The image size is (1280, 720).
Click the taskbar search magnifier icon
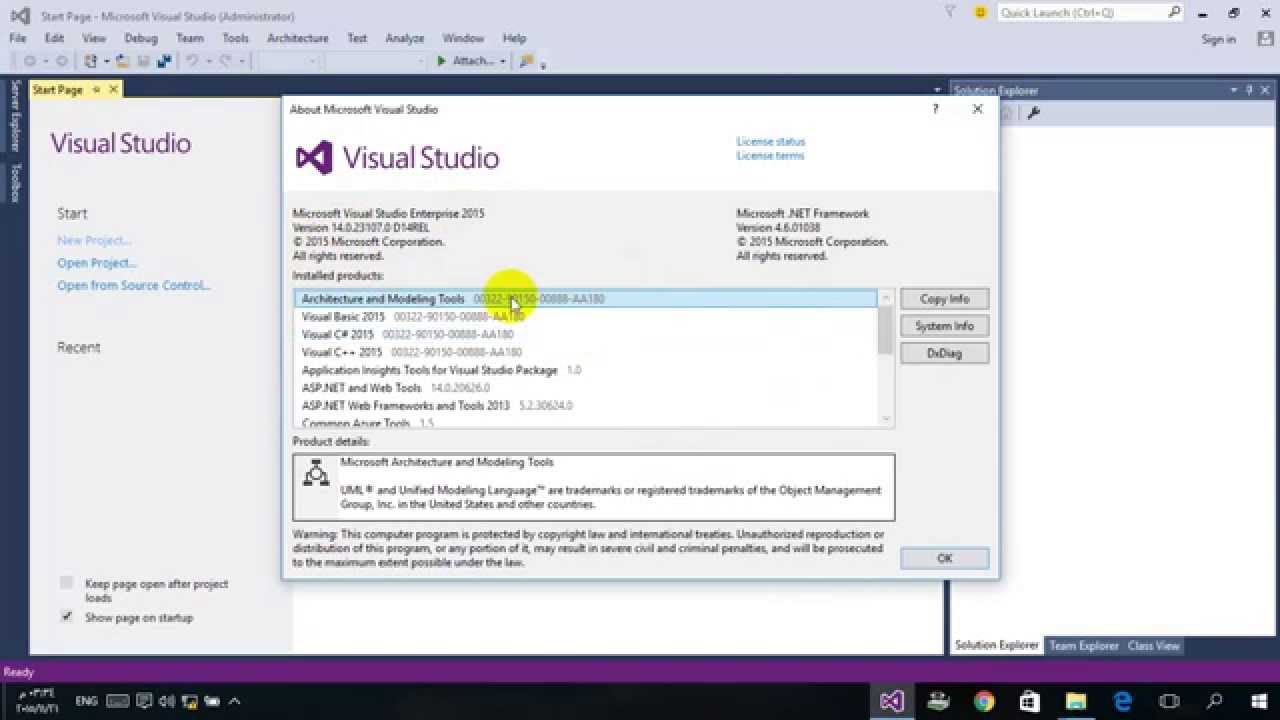click(1214, 701)
